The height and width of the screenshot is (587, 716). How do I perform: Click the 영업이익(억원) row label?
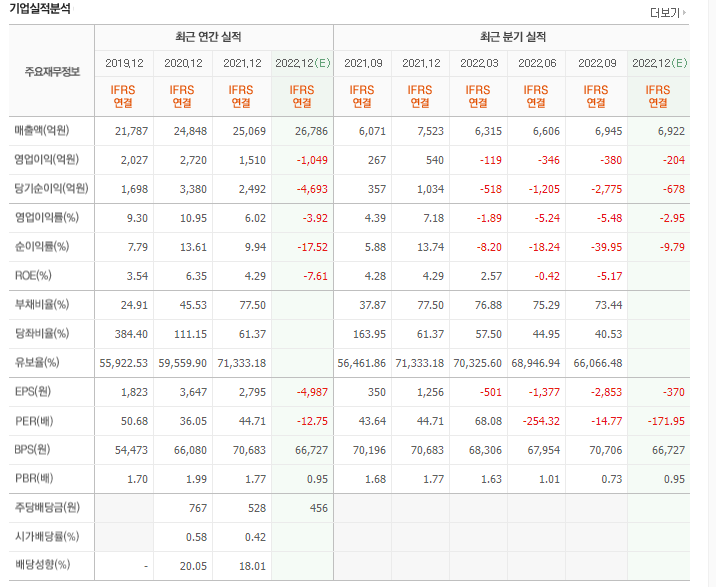tap(46, 159)
